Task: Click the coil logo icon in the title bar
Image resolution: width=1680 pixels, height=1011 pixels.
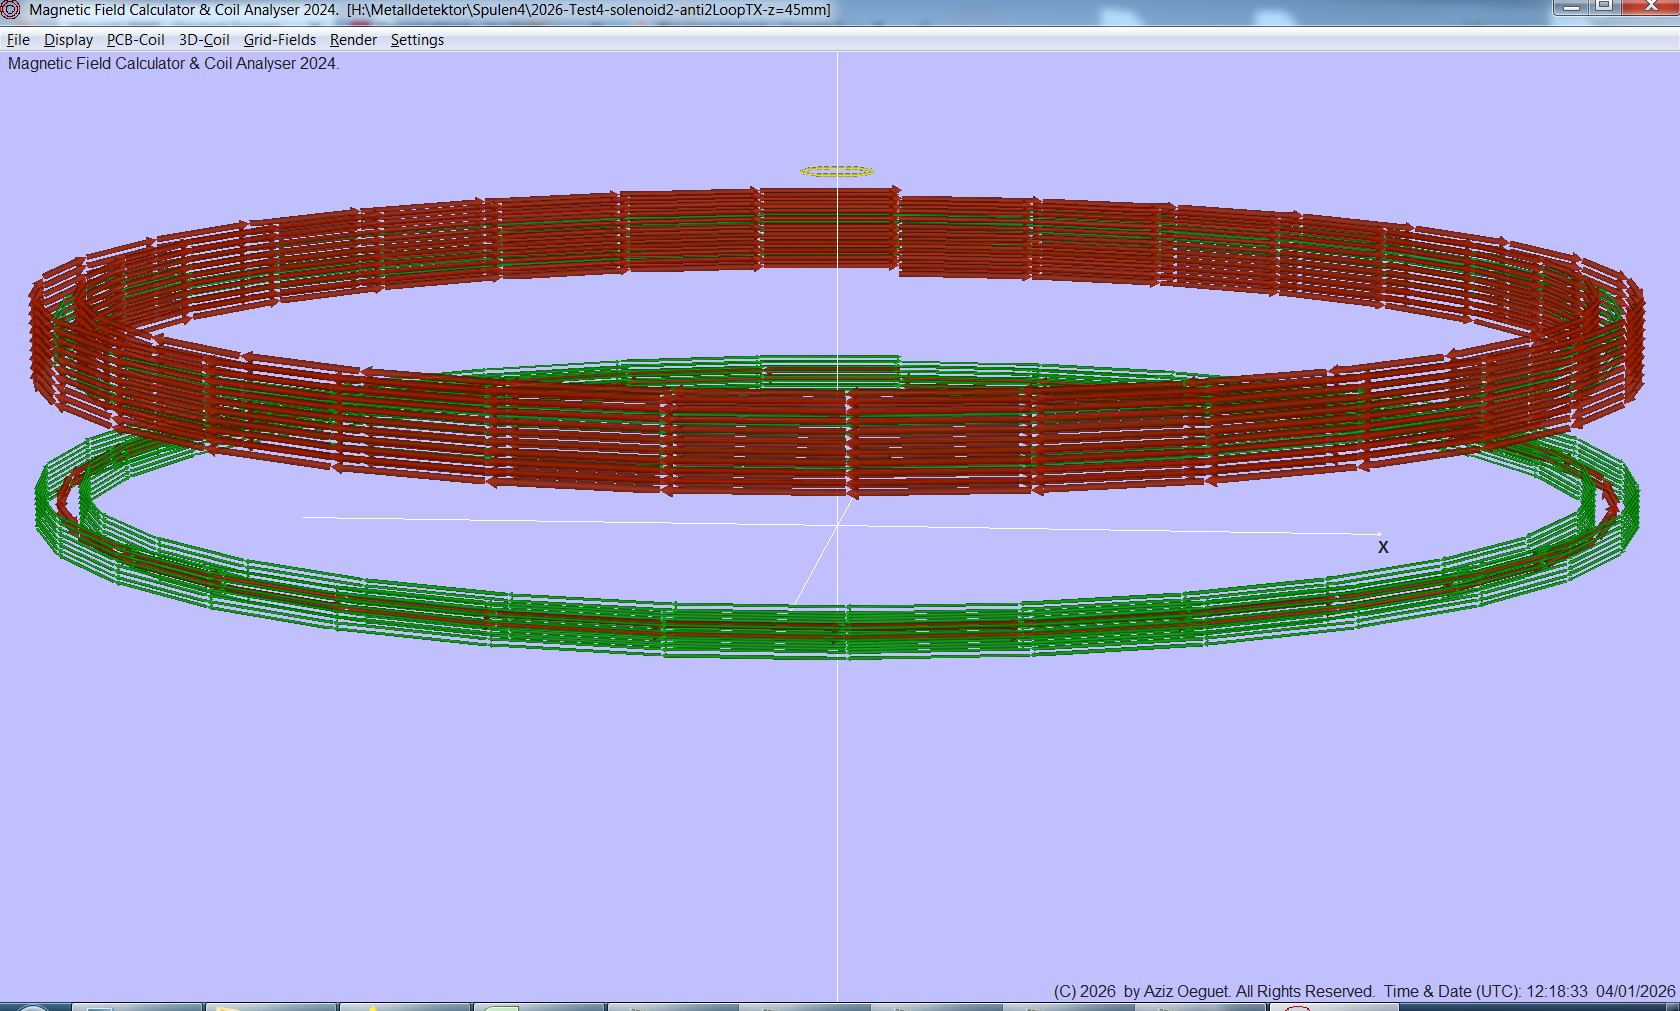Action: tap(10, 9)
